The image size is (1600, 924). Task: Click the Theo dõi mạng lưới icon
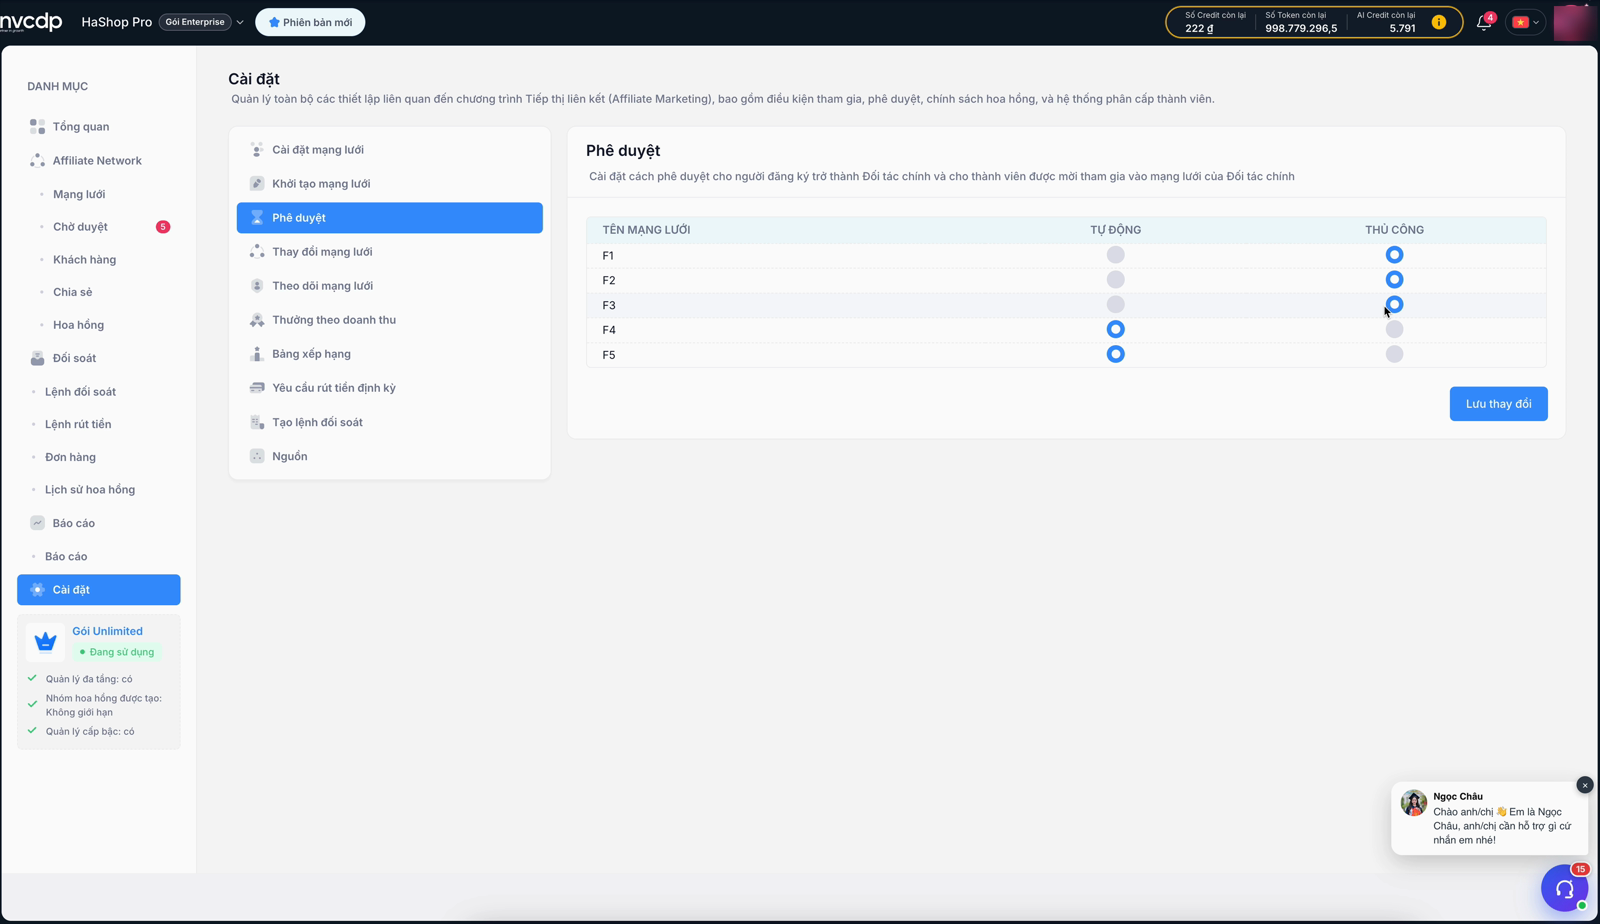[x=257, y=286]
